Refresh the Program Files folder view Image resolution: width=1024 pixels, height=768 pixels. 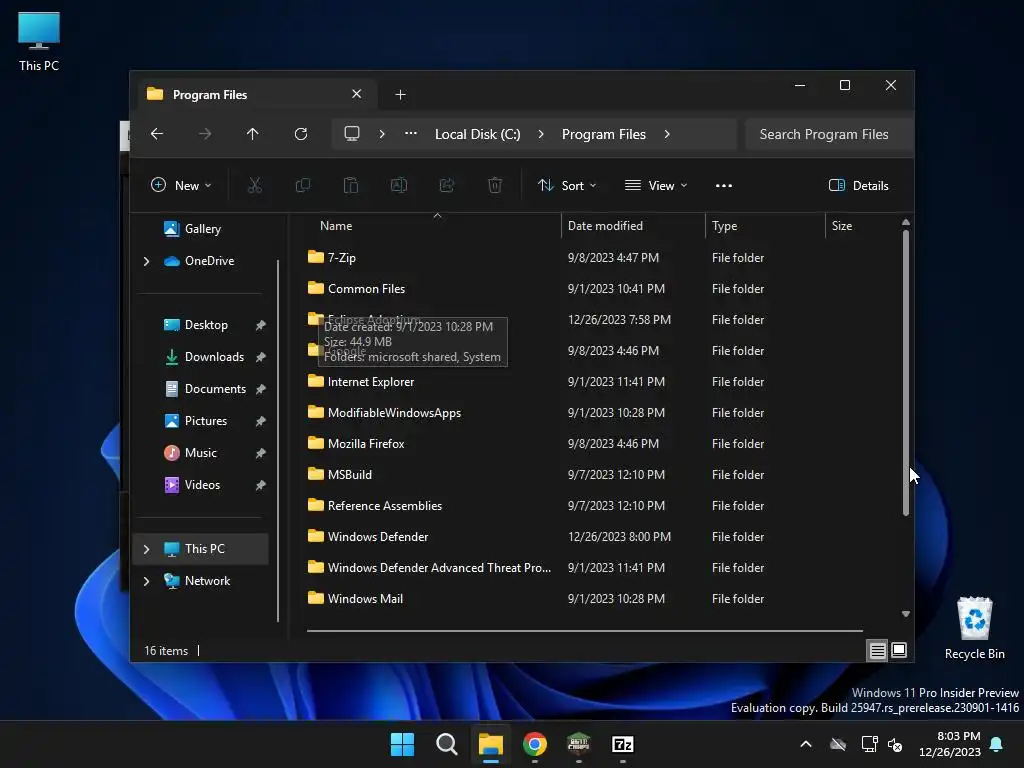pyautogui.click(x=300, y=134)
